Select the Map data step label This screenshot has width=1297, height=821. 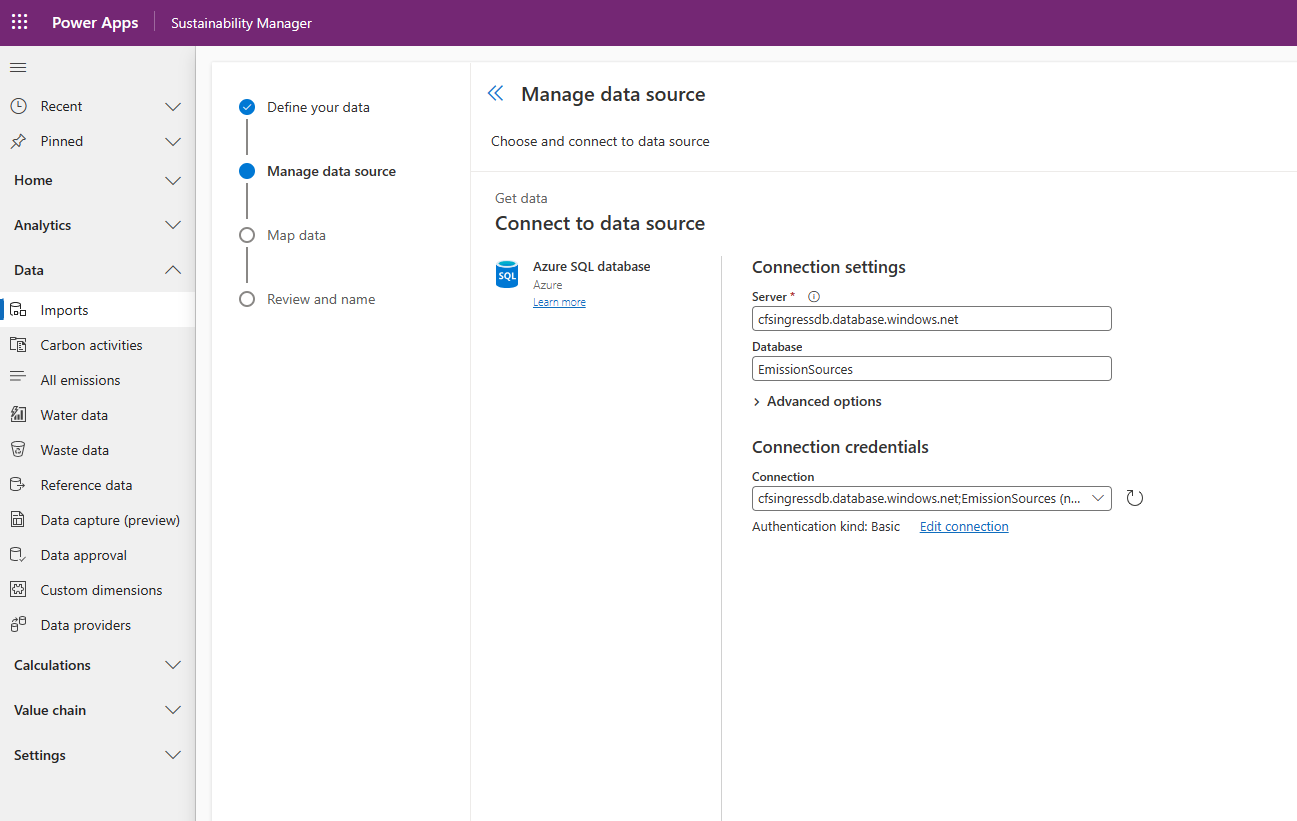(296, 235)
